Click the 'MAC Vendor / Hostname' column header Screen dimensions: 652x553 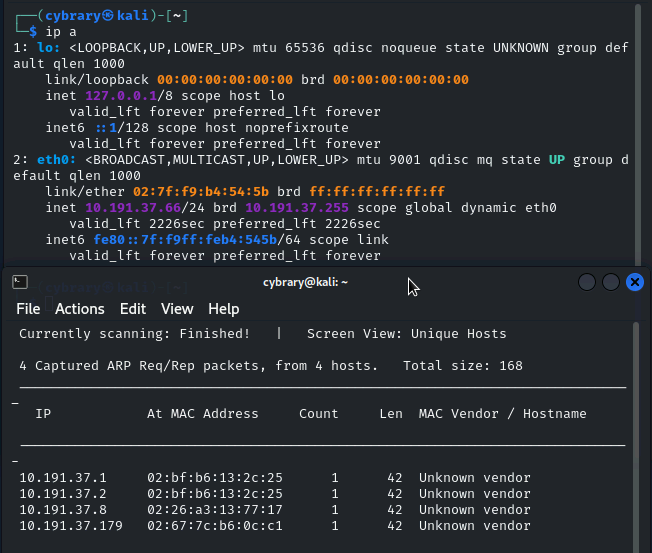(502, 414)
